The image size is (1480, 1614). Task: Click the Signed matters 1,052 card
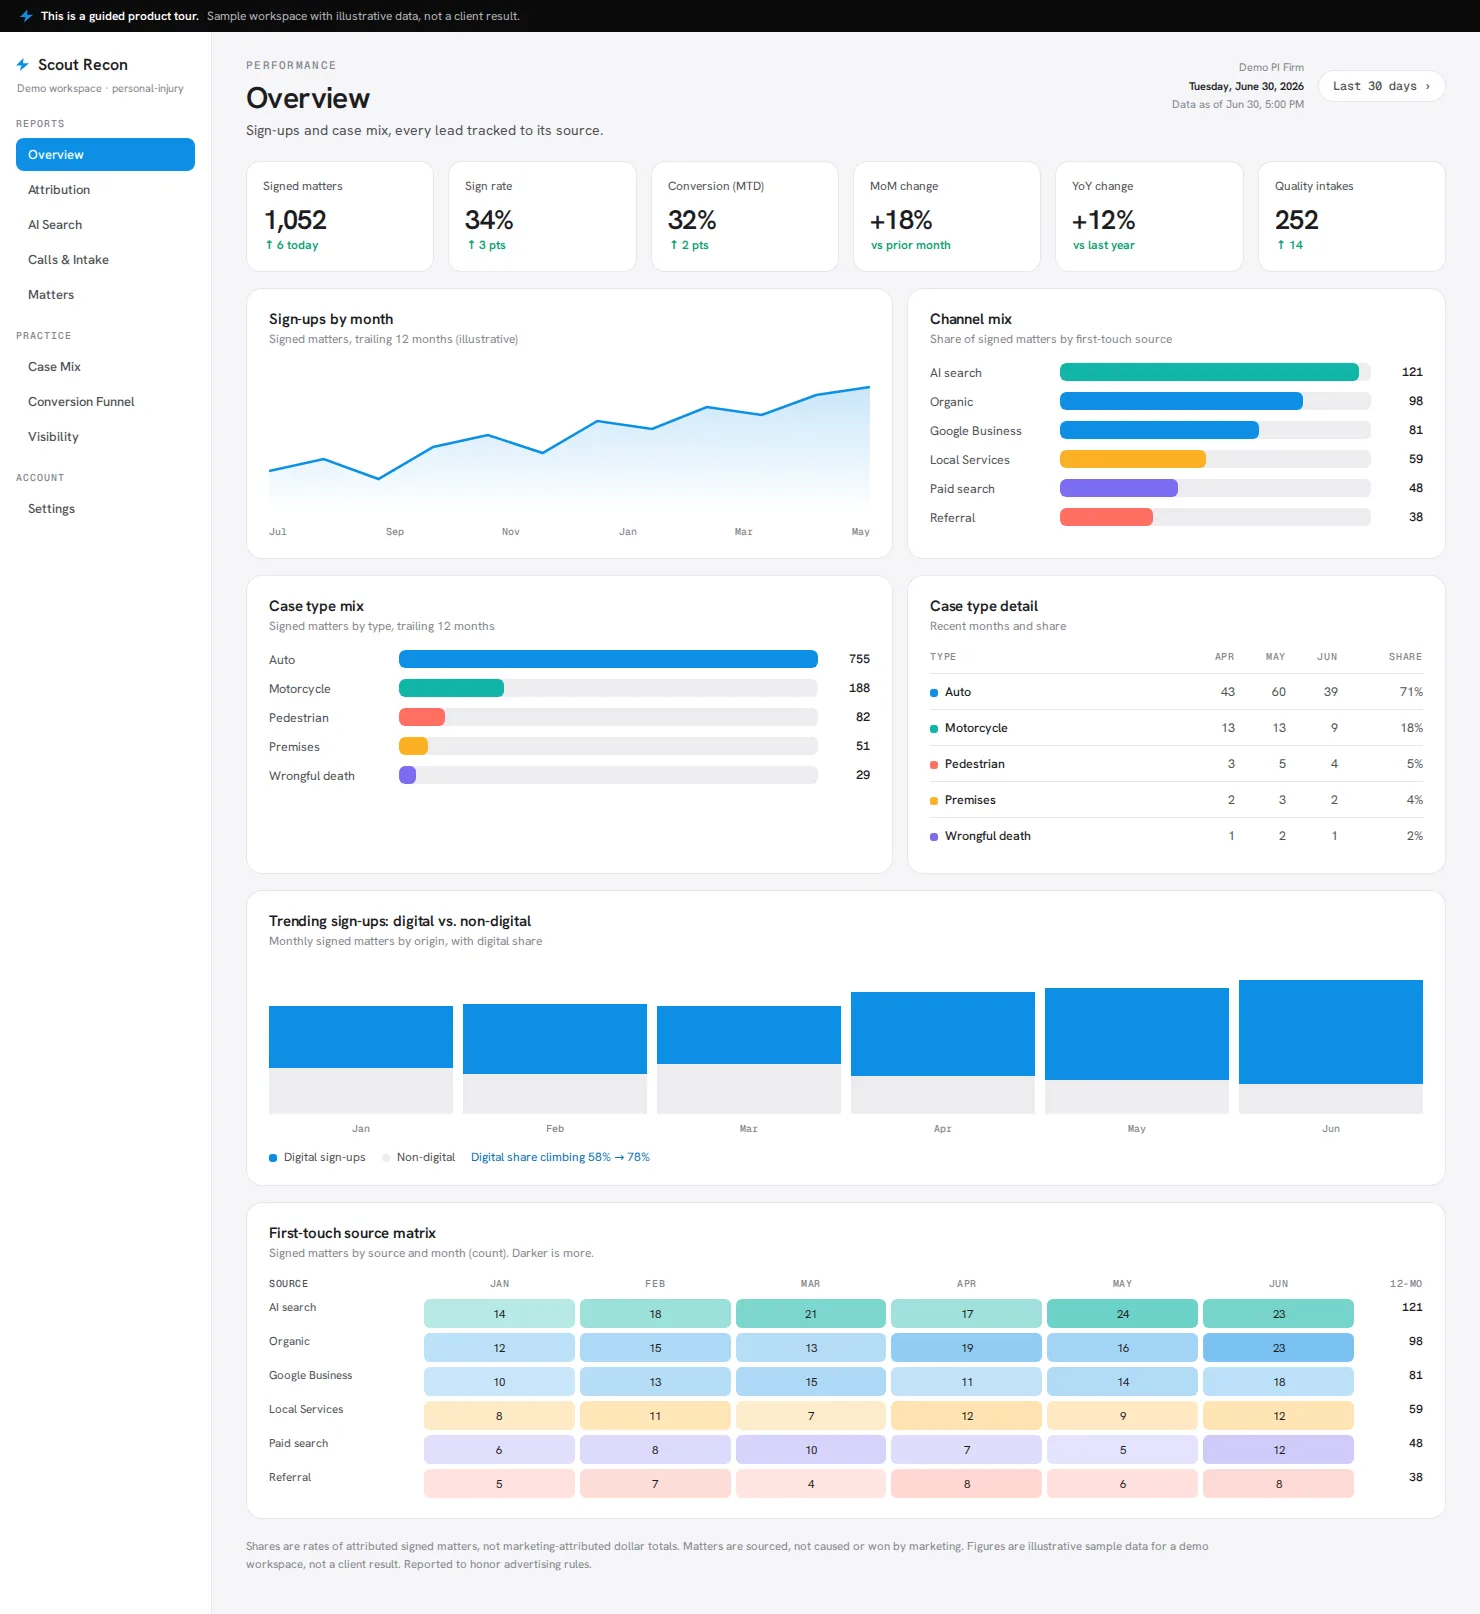pyautogui.click(x=340, y=216)
